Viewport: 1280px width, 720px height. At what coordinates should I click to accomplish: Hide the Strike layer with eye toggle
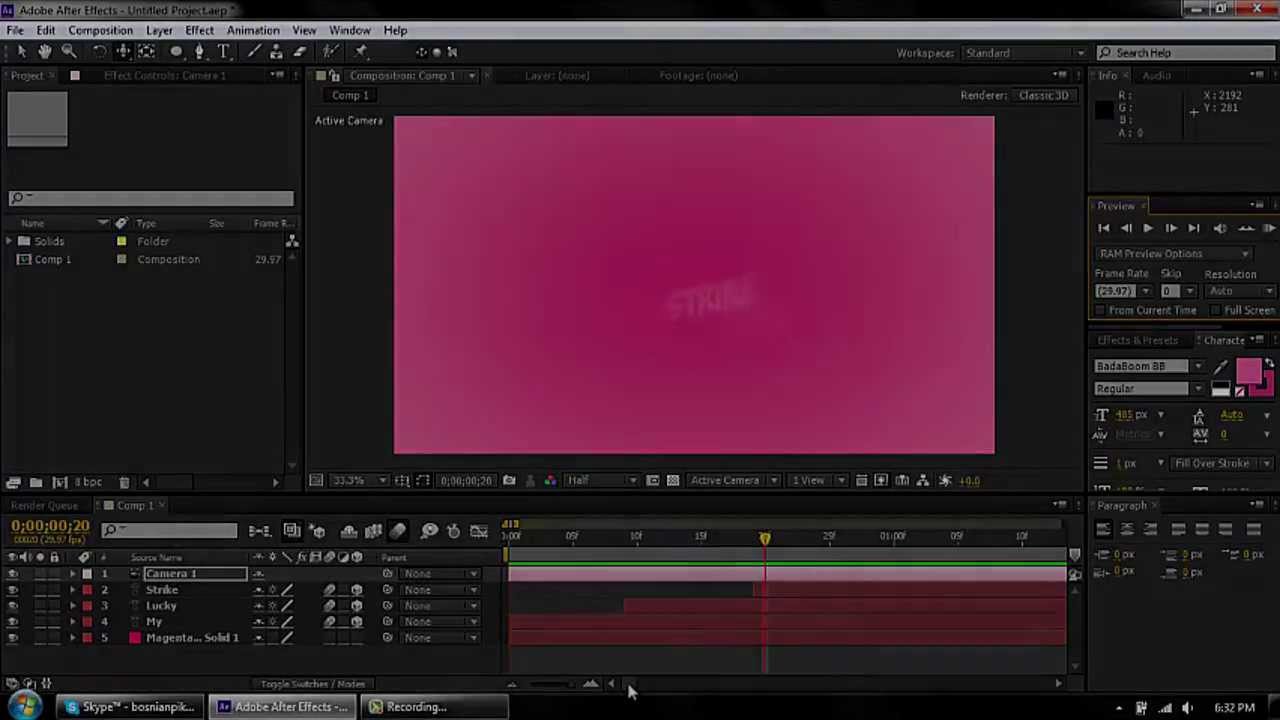click(x=13, y=590)
